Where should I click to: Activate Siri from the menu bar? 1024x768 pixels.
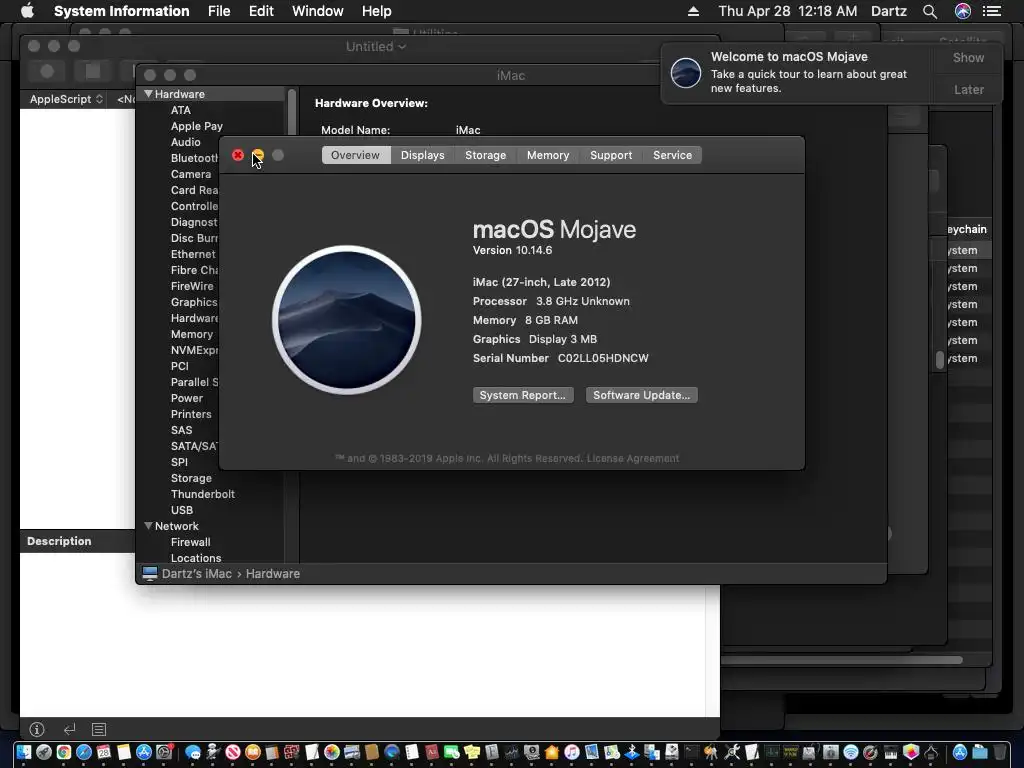(x=962, y=11)
